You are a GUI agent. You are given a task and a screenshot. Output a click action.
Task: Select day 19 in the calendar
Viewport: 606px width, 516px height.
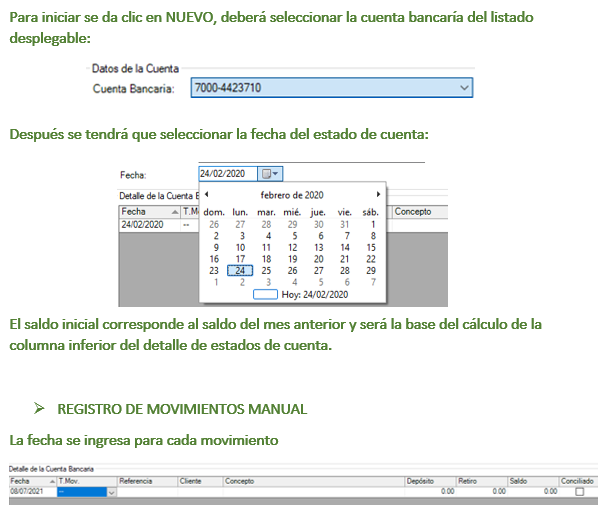pyautogui.click(x=293, y=259)
